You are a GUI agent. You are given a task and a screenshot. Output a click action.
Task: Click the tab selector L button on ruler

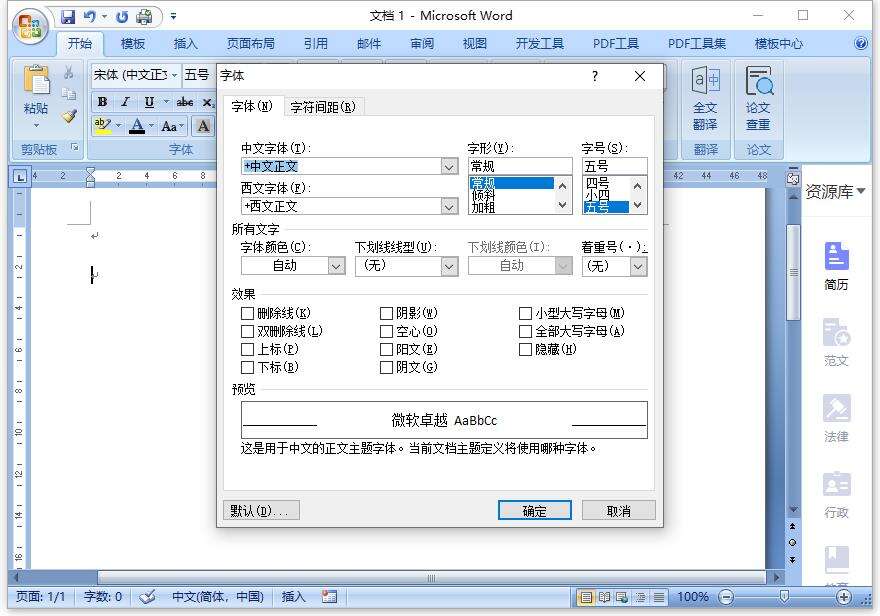(20, 177)
